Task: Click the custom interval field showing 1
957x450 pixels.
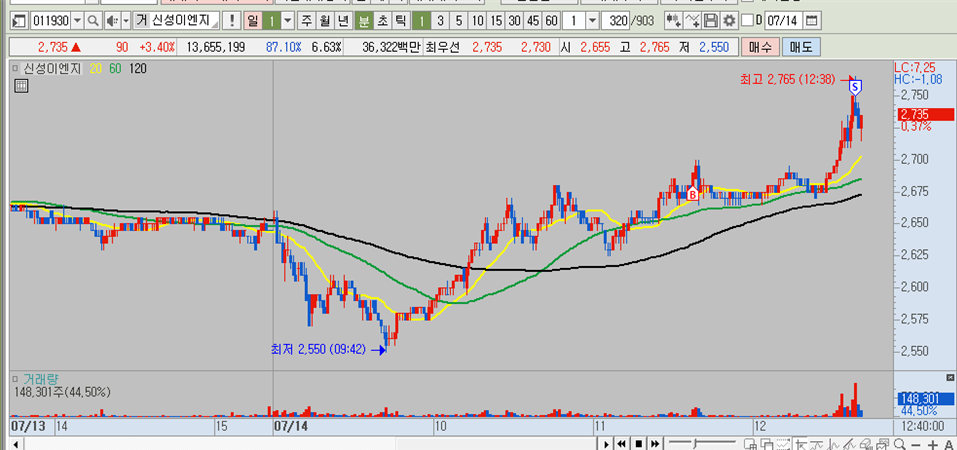Action: pos(574,21)
